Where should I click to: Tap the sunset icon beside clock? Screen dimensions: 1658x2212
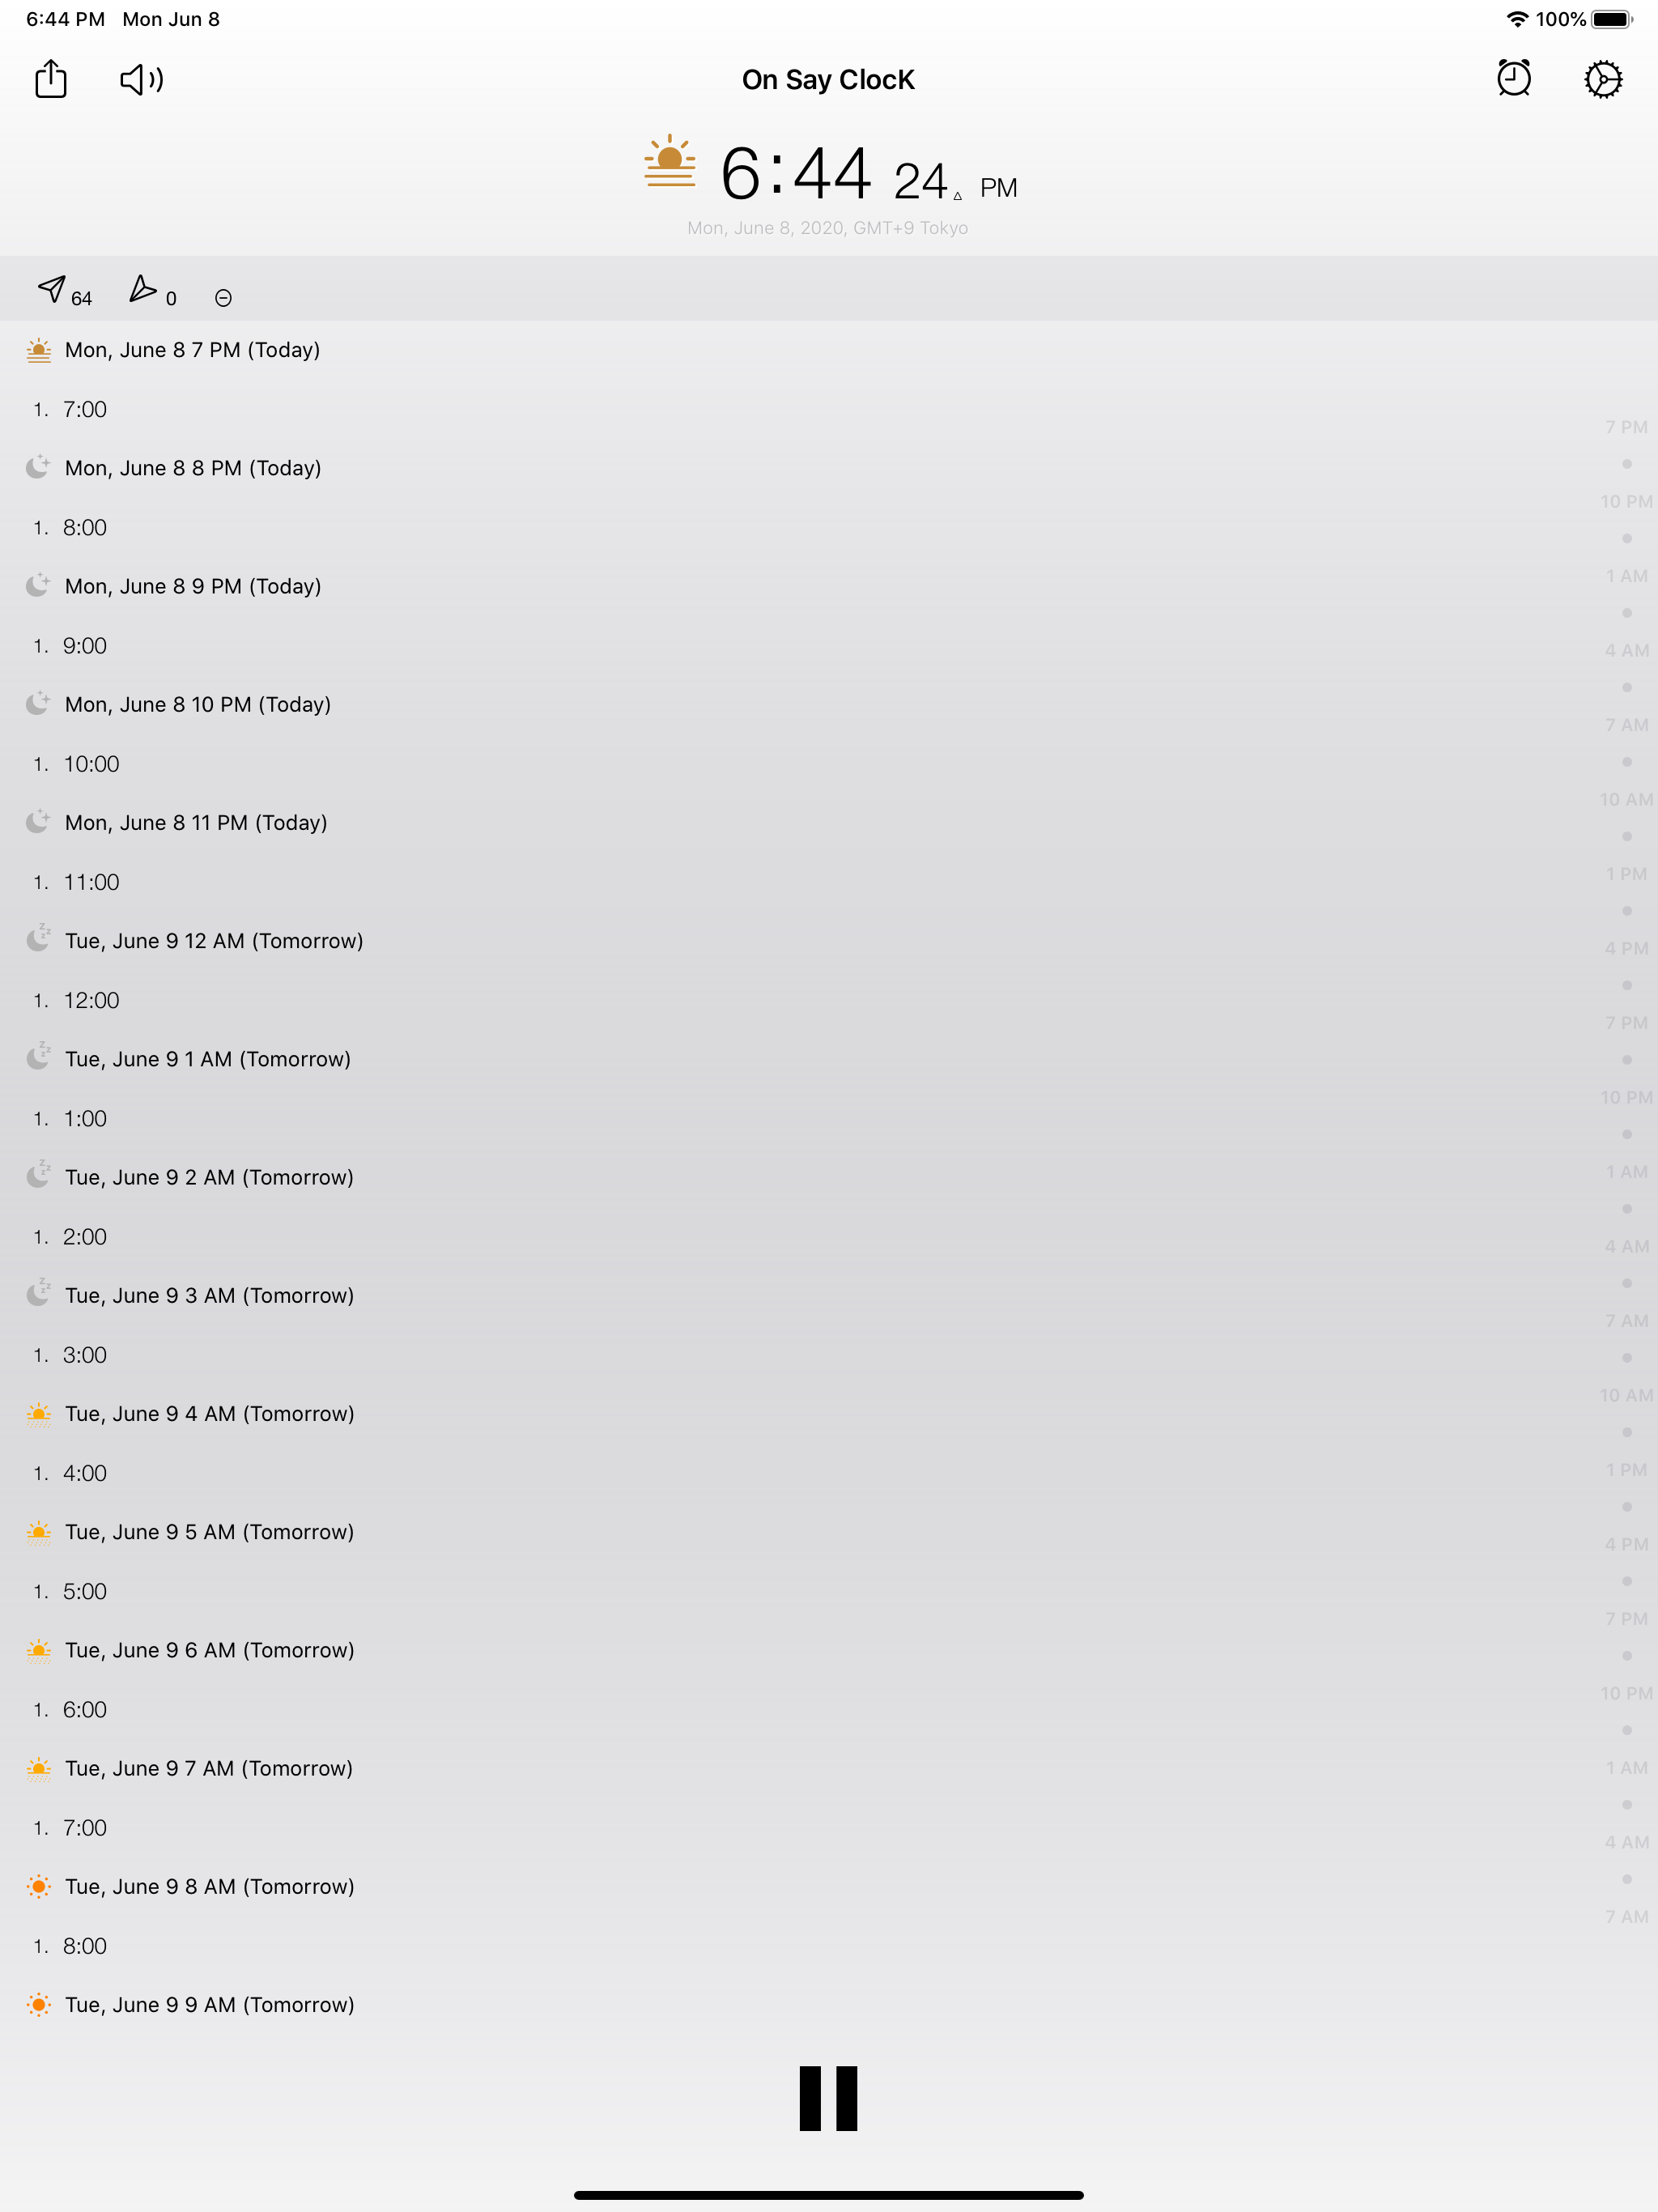point(669,161)
